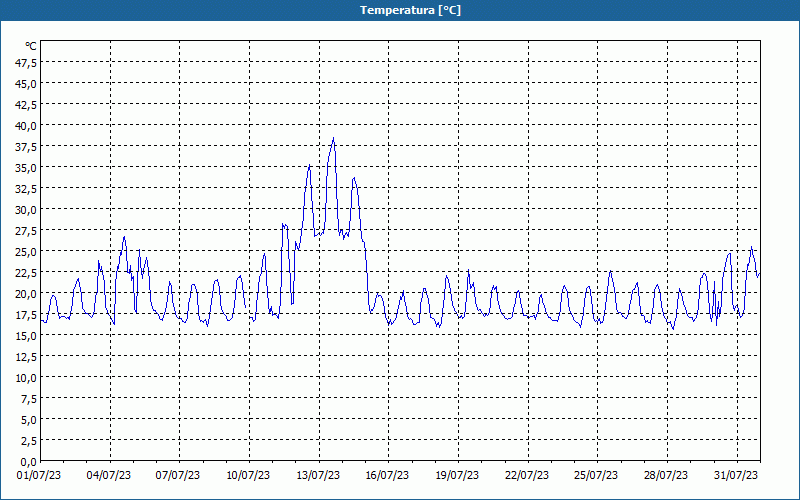
Task: Click the 15,0 y-axis label
Action: coord(27,336)
